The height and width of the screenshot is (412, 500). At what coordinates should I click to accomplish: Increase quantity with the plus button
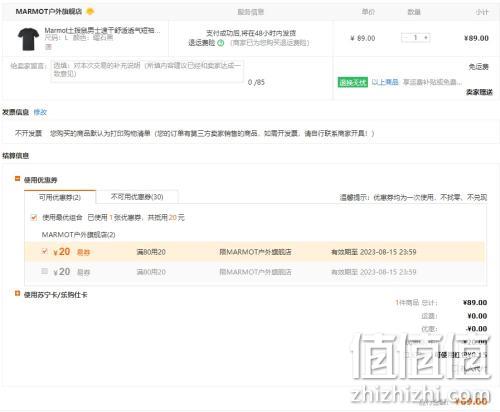426,38
